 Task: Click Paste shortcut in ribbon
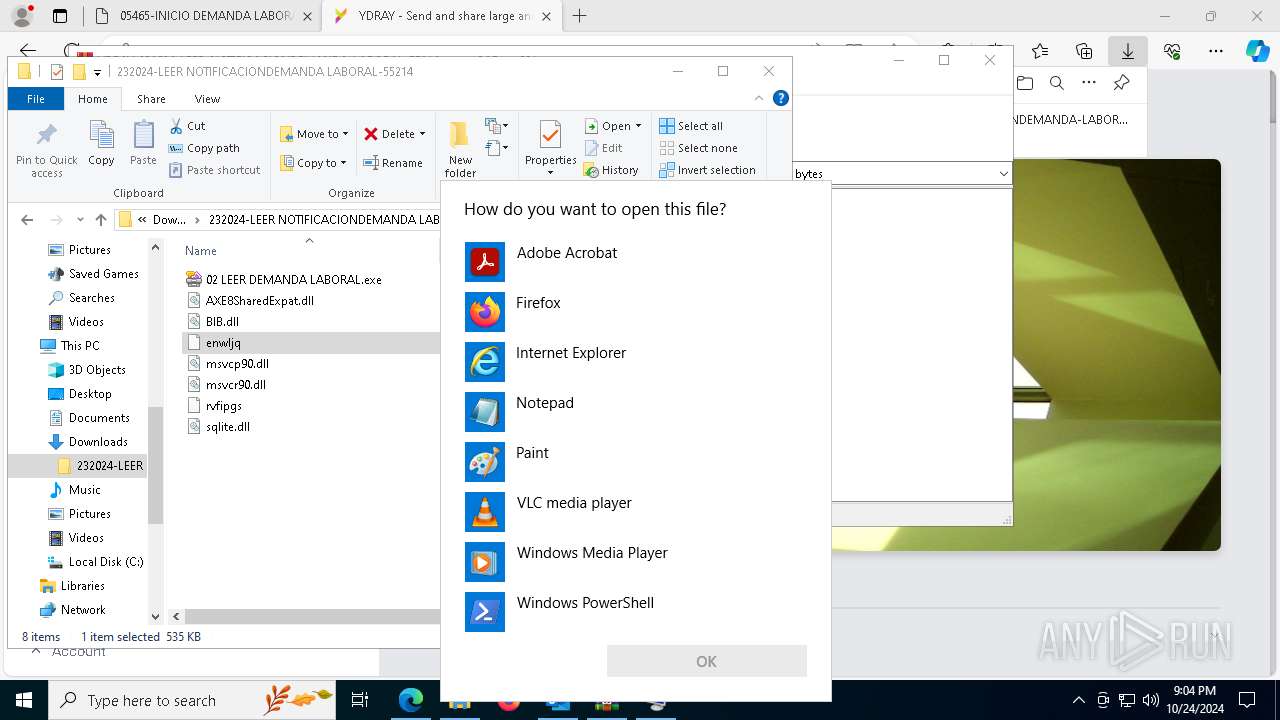[x=214, y=170]
